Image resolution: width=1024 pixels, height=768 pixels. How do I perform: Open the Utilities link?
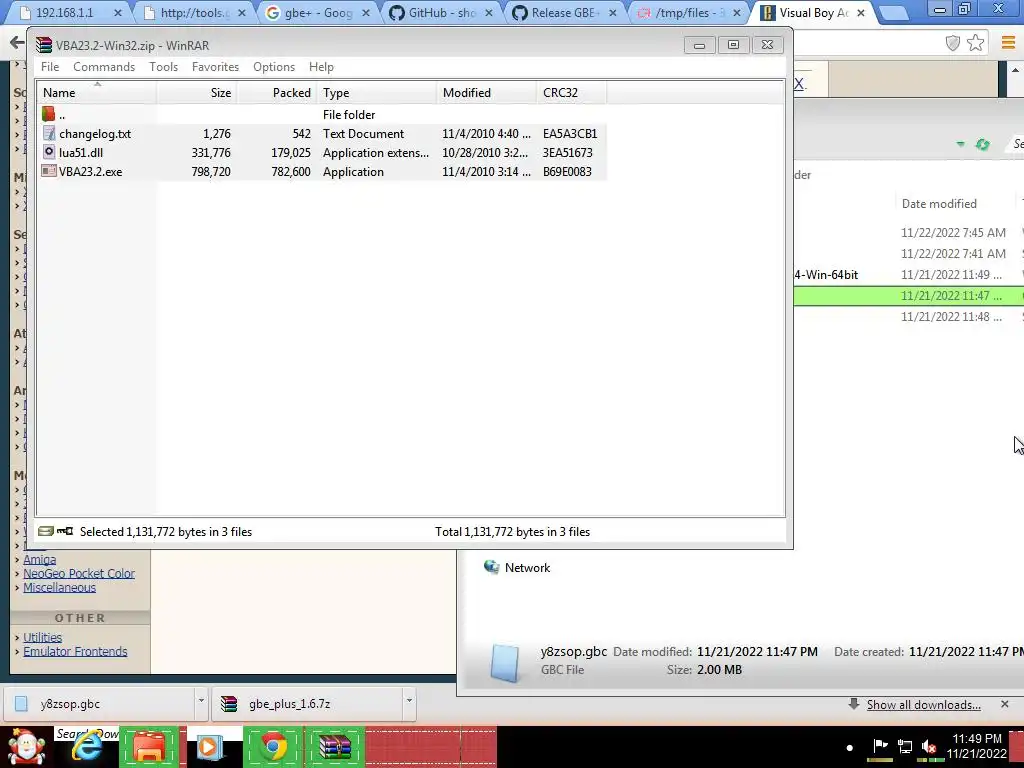42,637
